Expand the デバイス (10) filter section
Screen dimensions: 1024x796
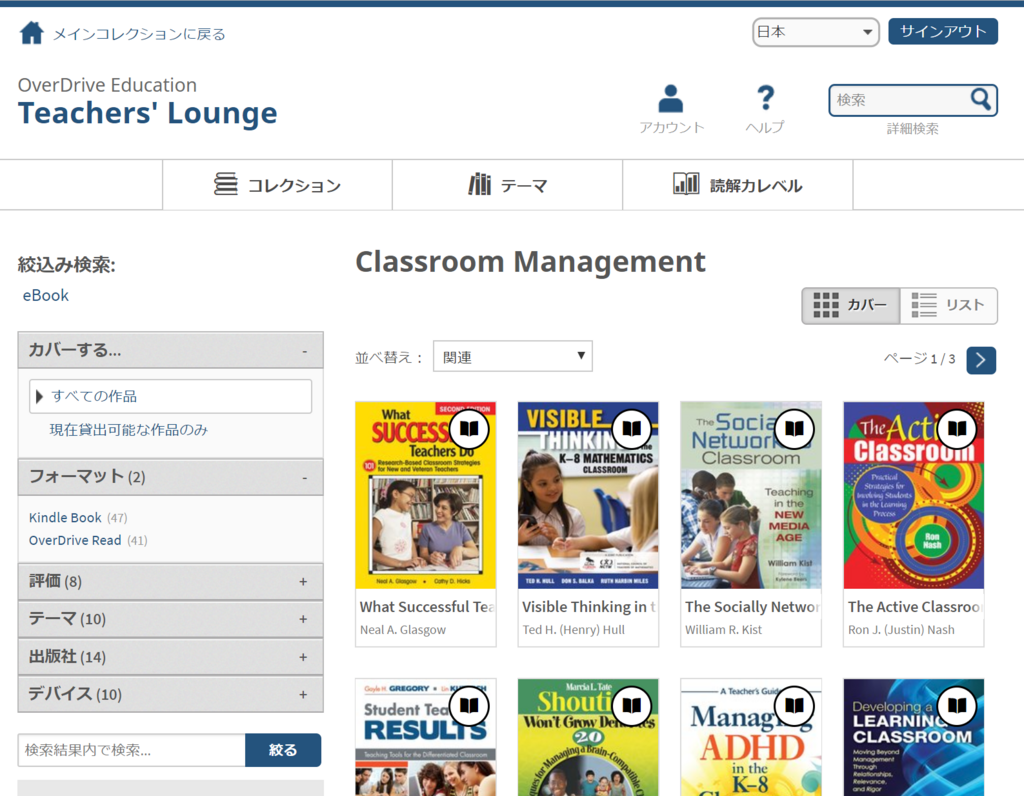click(170, 693)
